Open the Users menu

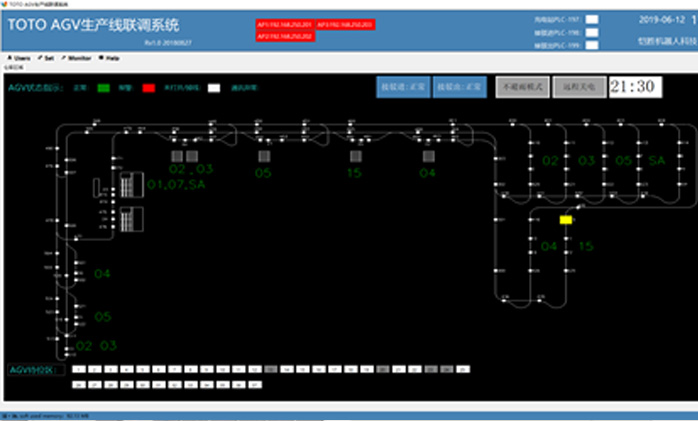click(x=19, y=58)
